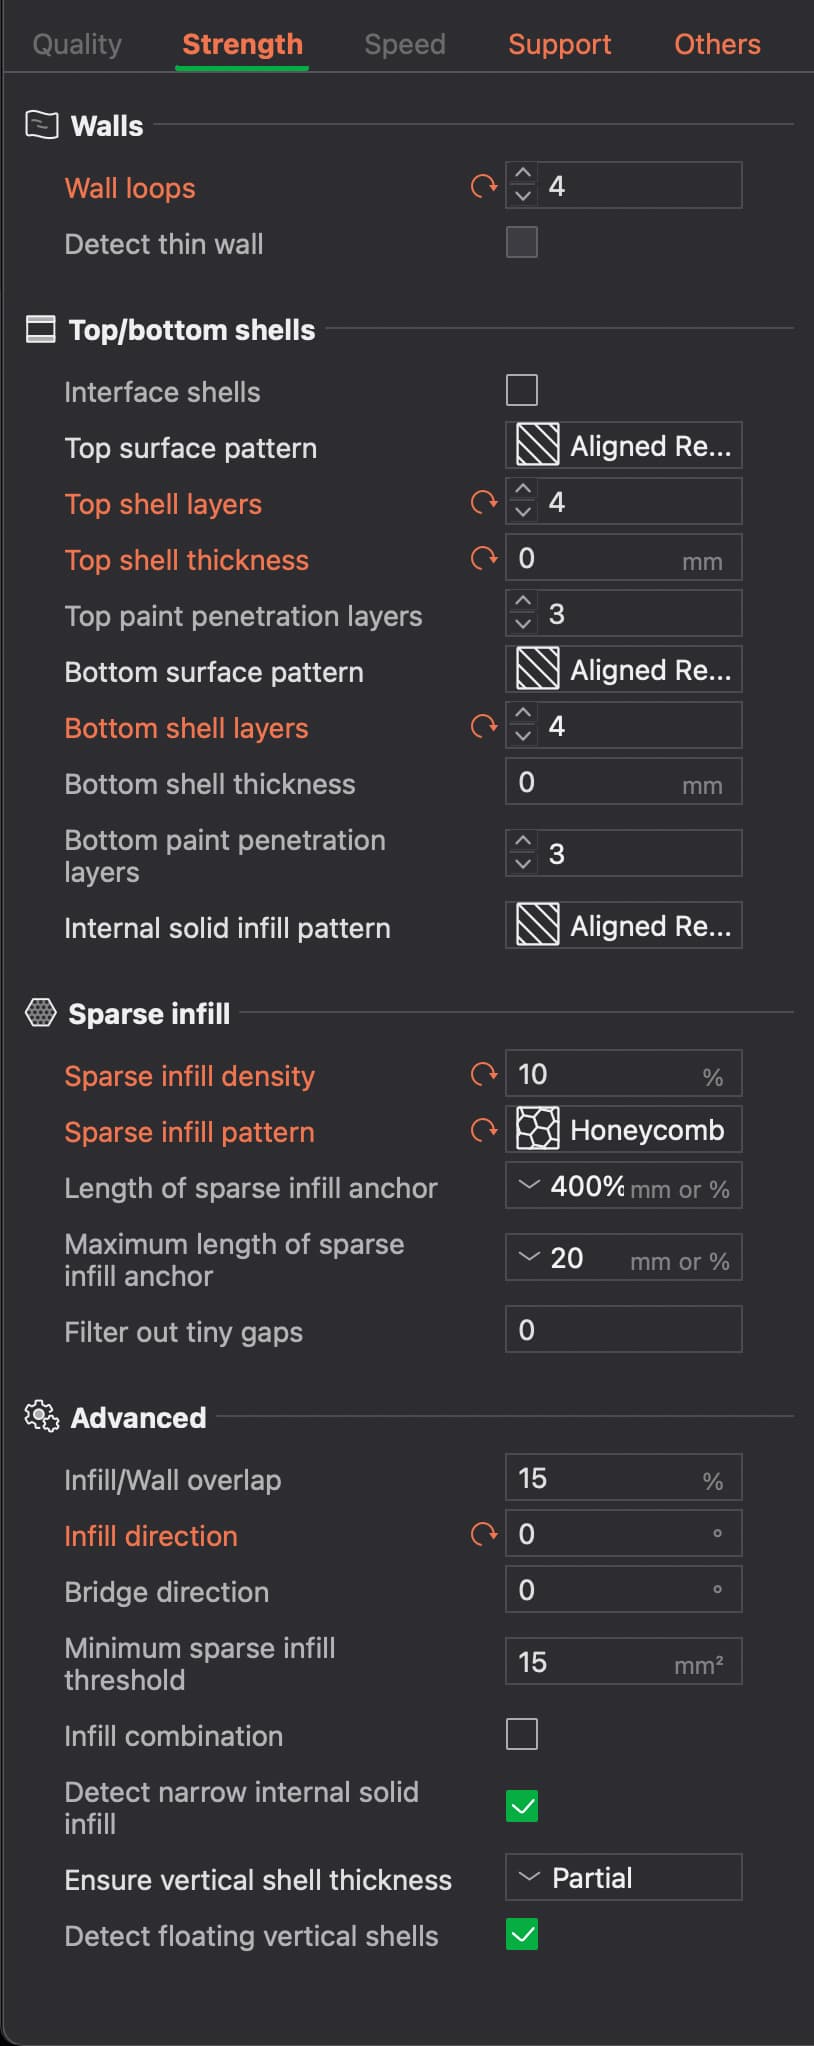Reset Top shell thickness setting
814x2046 pixels.
(484, 558)
